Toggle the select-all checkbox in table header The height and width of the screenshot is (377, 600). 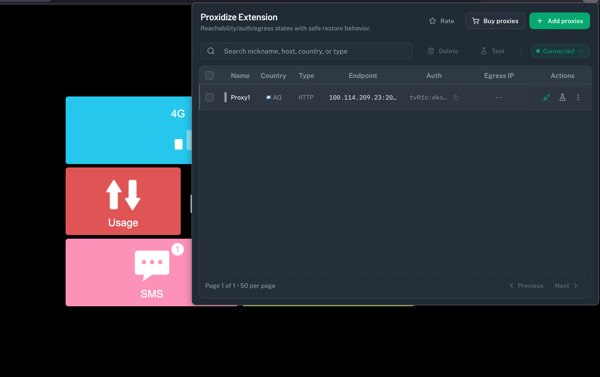[x=209, y=75]
